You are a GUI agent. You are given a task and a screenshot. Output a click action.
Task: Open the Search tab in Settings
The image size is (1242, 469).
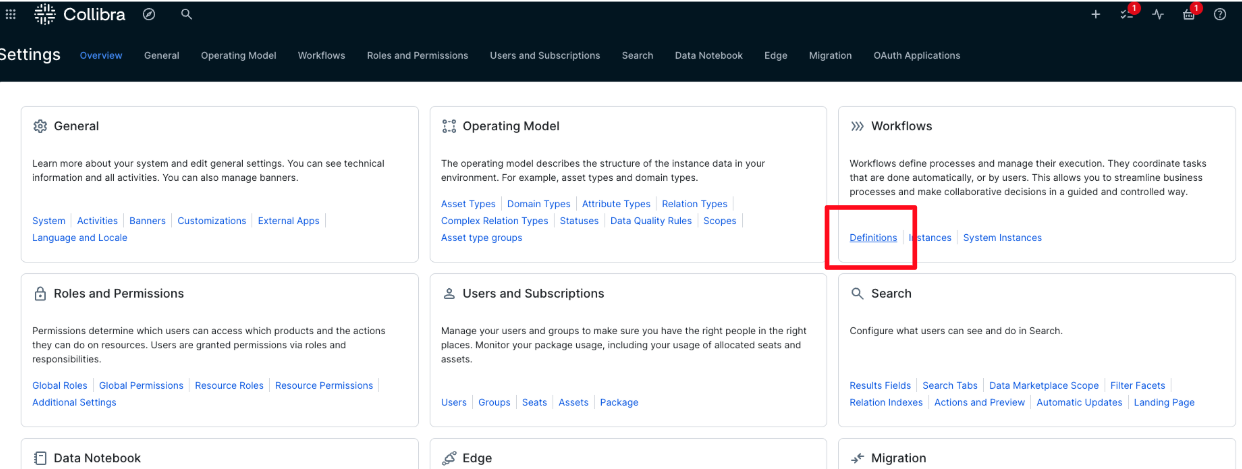(x=637, y=56)
